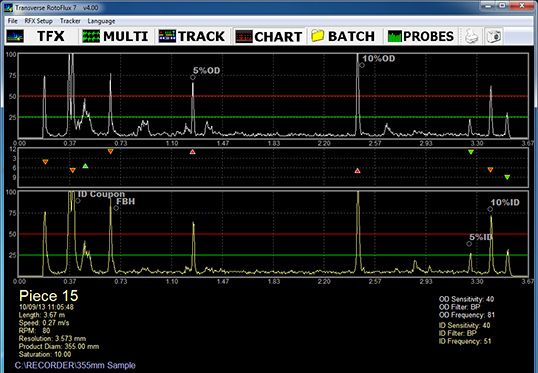Image resolution: width=538 pixels, height=373 pixels.
Task: Open the Language menu
Action: [101, 21]
